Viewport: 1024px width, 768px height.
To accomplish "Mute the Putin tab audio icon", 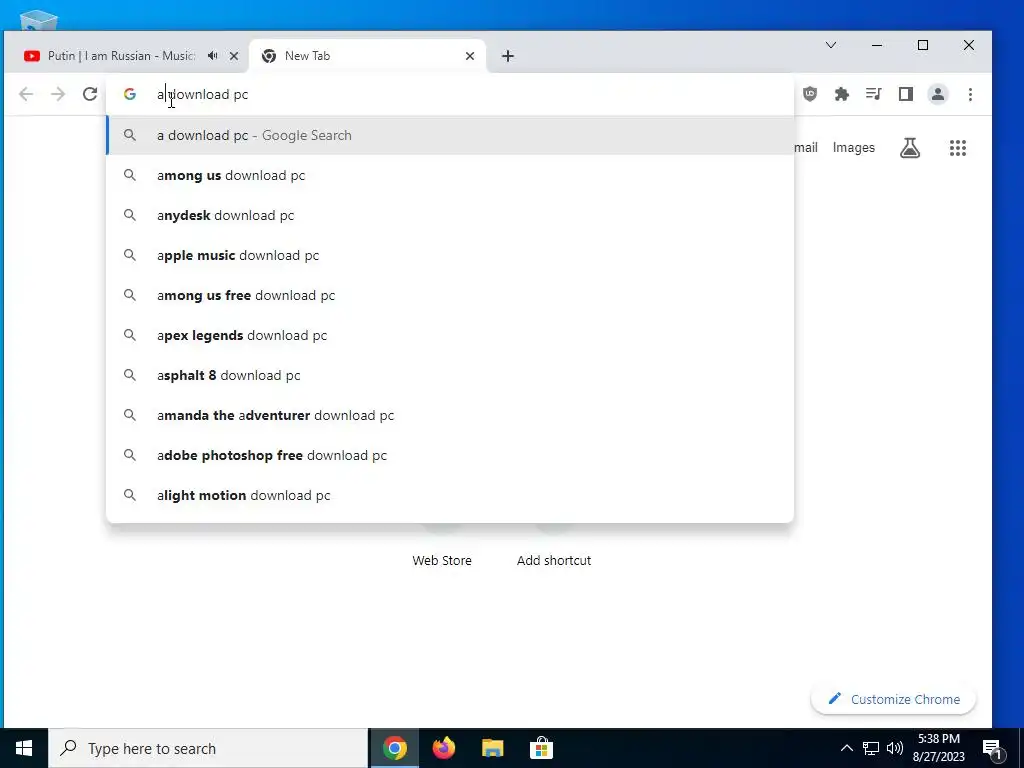I will point(212,56).
